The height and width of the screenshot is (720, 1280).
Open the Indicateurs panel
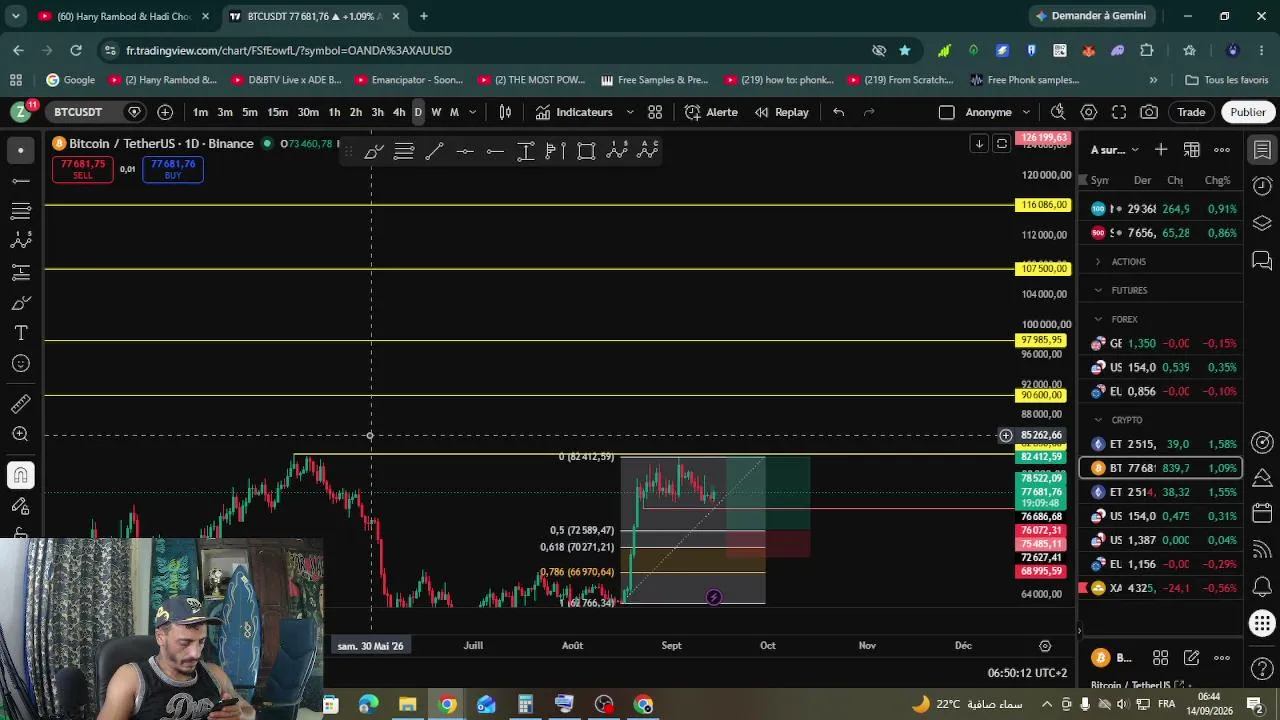(574, 112)
